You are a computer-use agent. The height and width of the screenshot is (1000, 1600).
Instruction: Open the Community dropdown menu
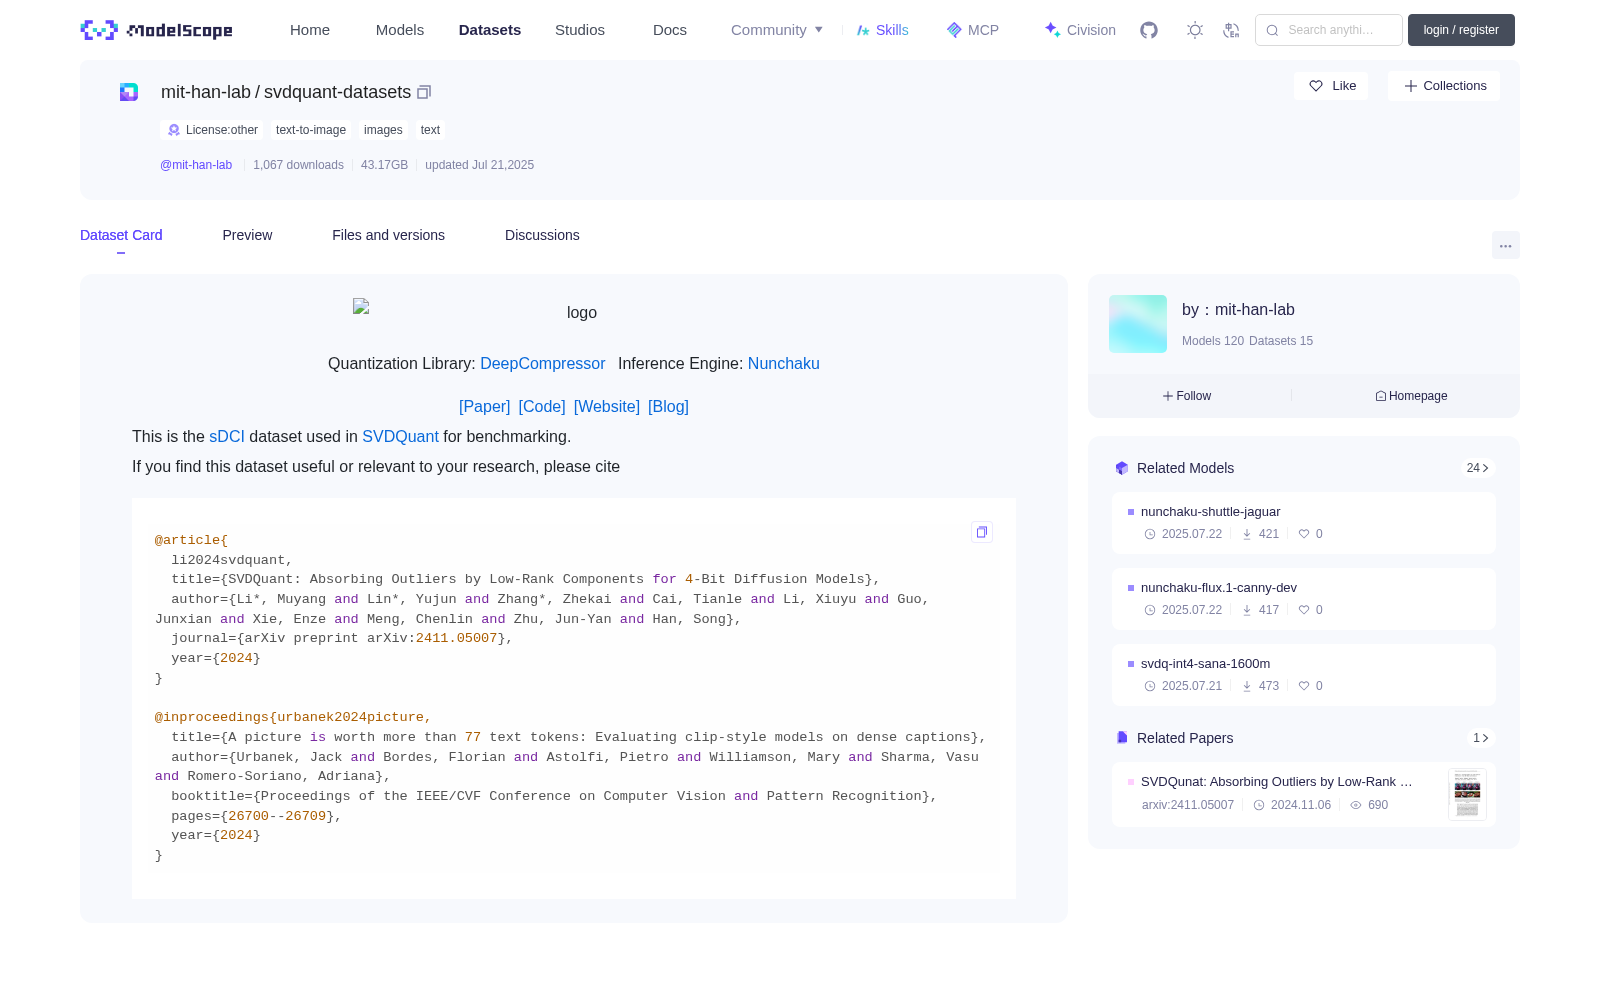coord(777,30)
